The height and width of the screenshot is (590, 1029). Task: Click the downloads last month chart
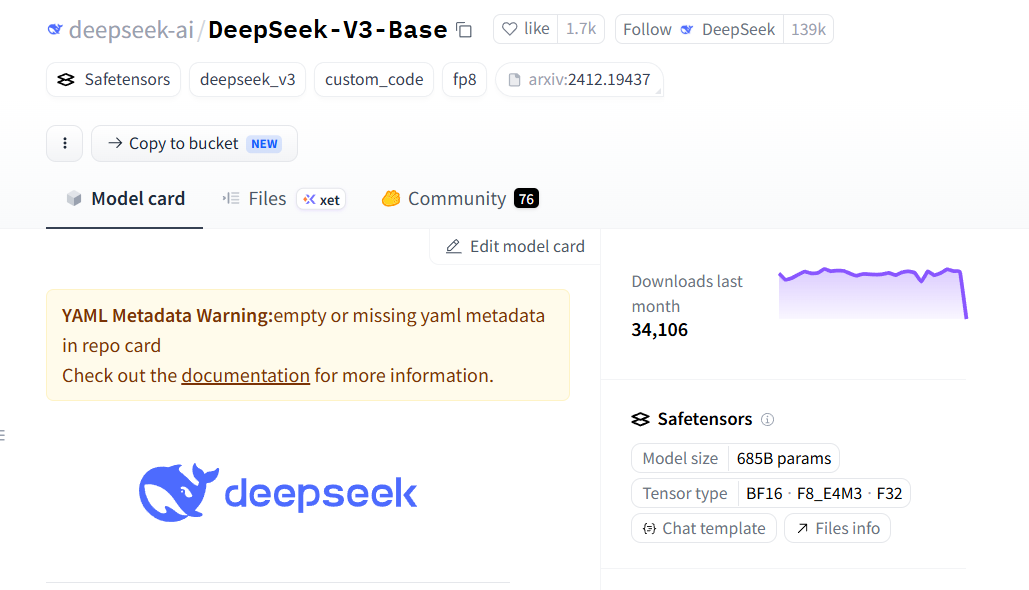tap(873, 293)
